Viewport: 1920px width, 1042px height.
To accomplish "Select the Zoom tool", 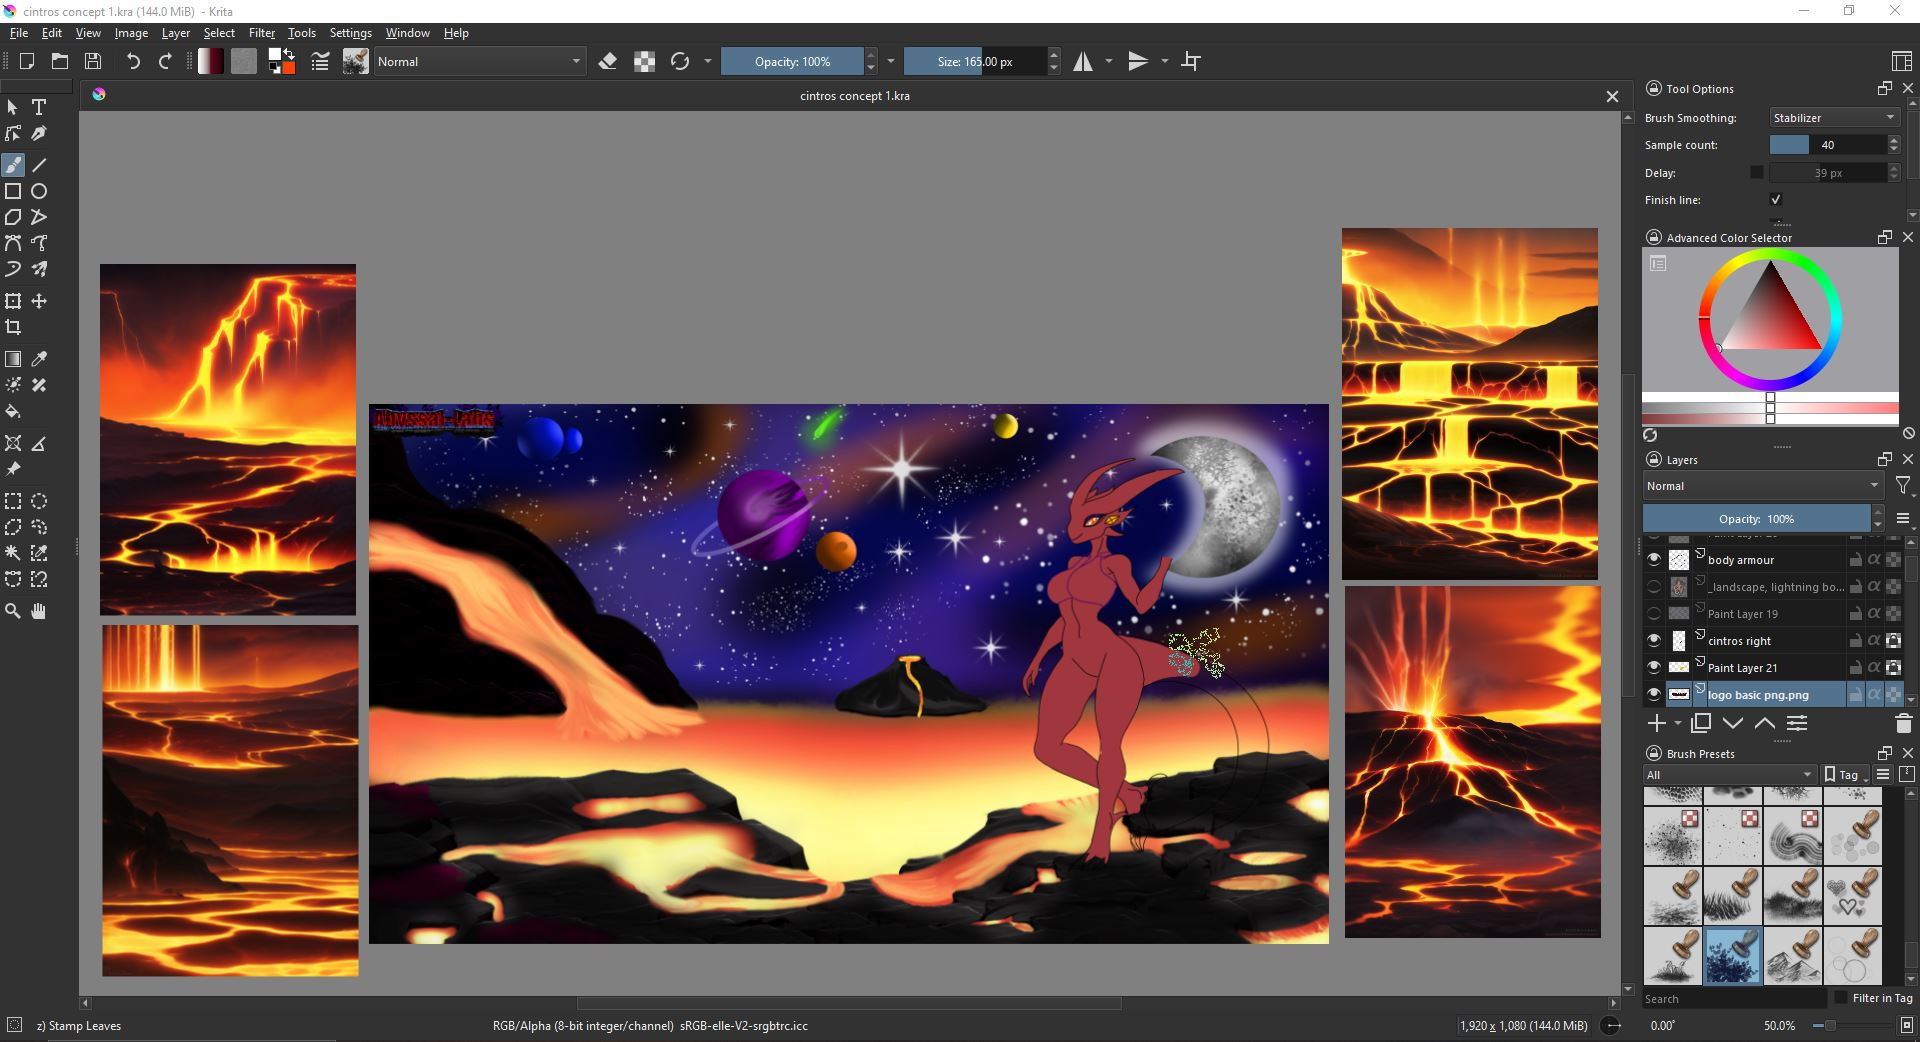I will coord(13,611).
